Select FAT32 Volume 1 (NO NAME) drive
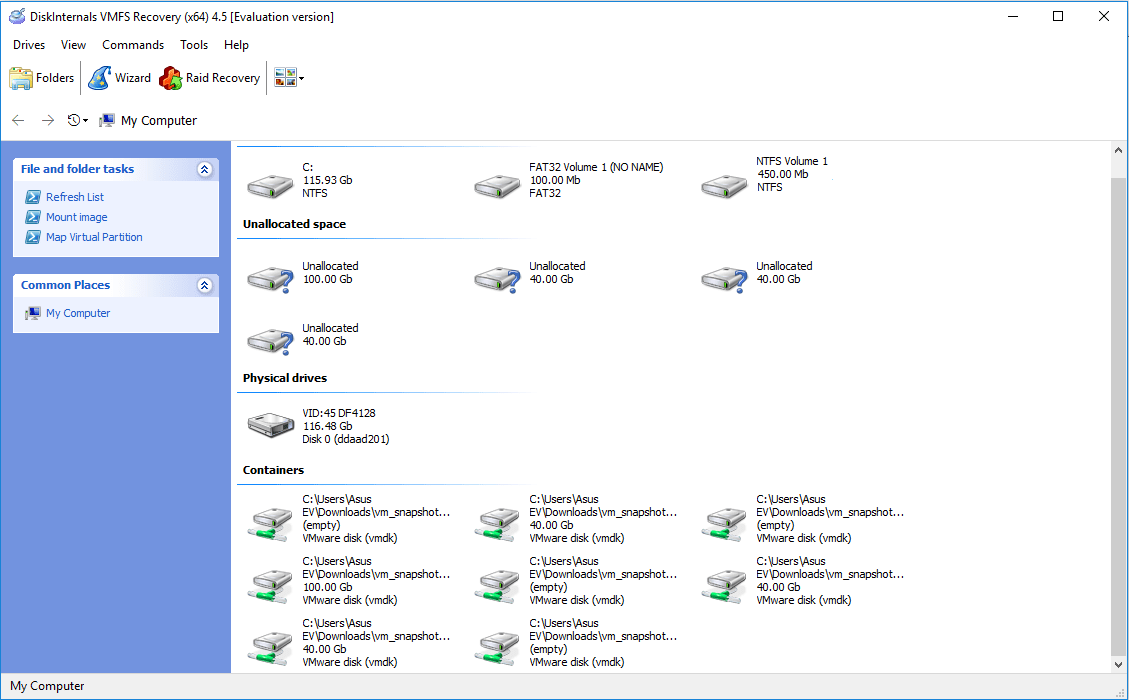The height and width of the screenshot is (700, 1129). point(569,180)
